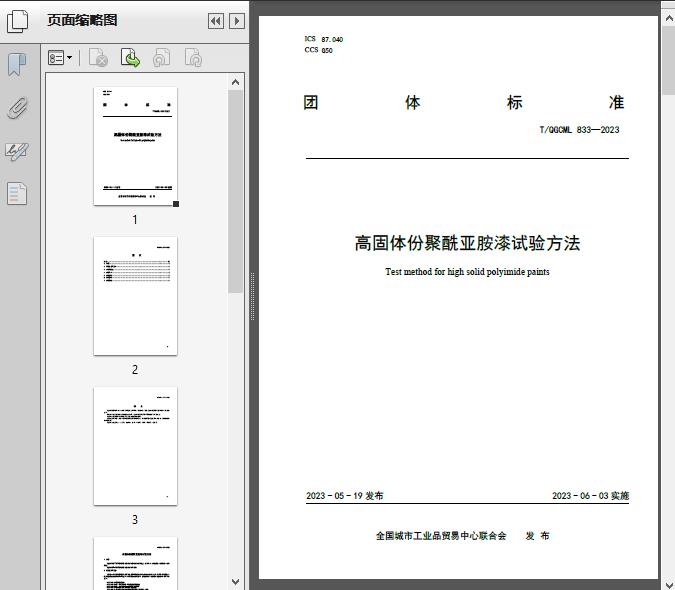Click the Page Thumbnails panel icon
675x590 pixels.
pos(18,21)
